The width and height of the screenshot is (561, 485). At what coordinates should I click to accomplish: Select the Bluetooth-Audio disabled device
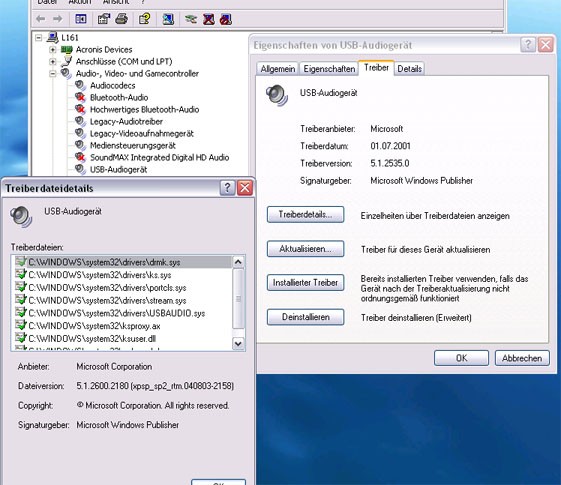(119, 97)
